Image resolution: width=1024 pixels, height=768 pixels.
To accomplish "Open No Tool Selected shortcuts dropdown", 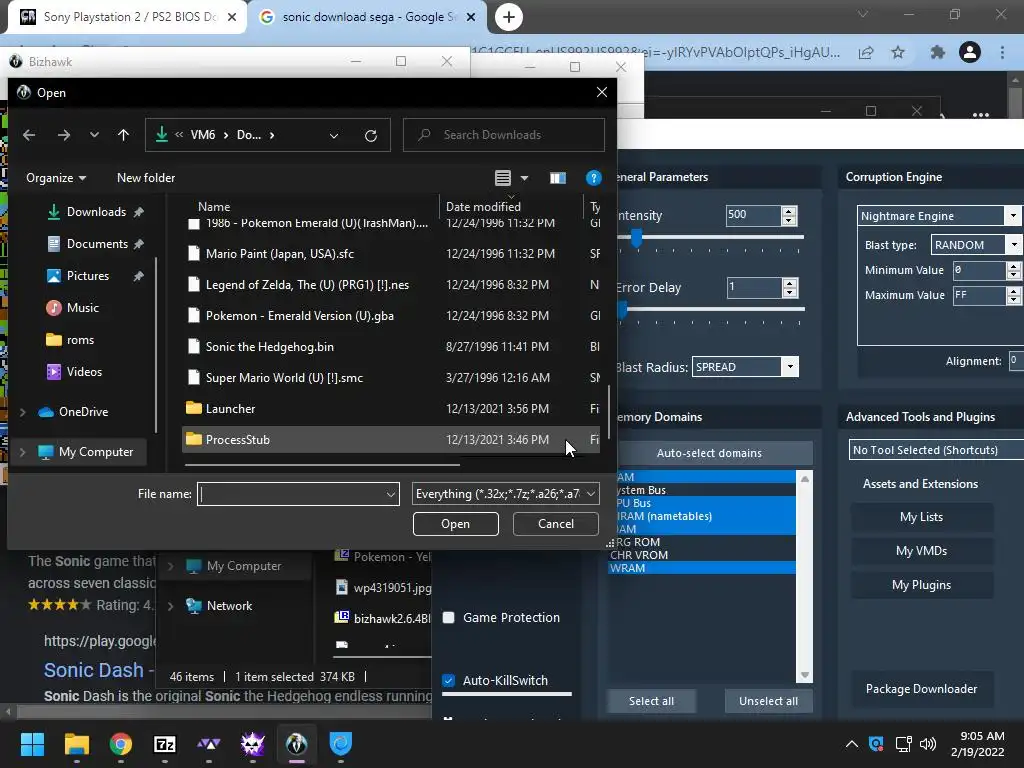I will click(x=936, y=450).
